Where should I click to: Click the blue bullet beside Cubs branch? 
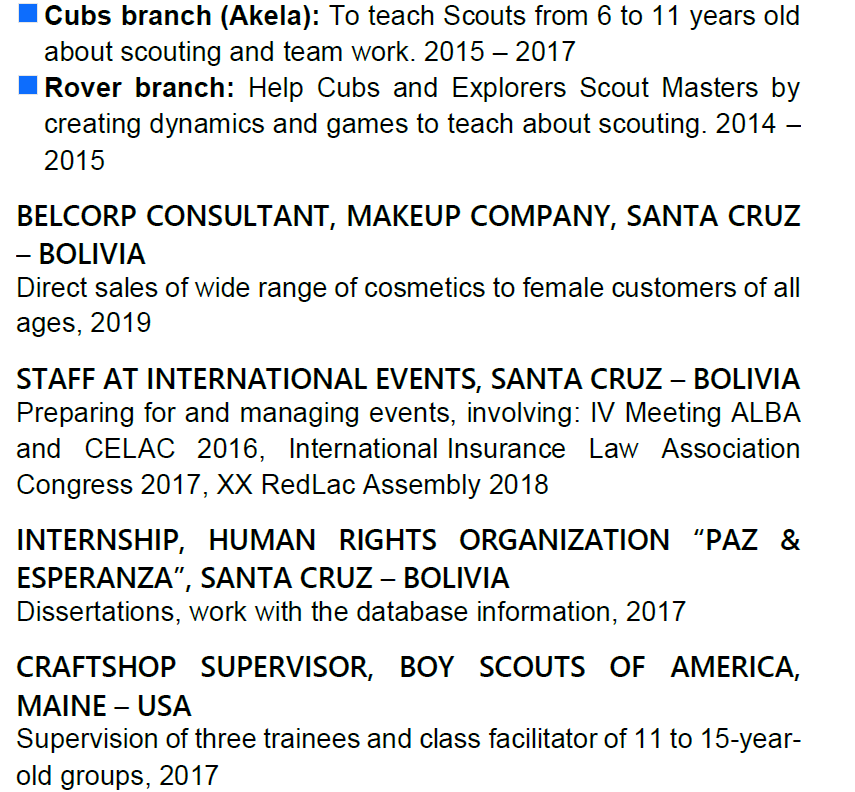point(28,15)
